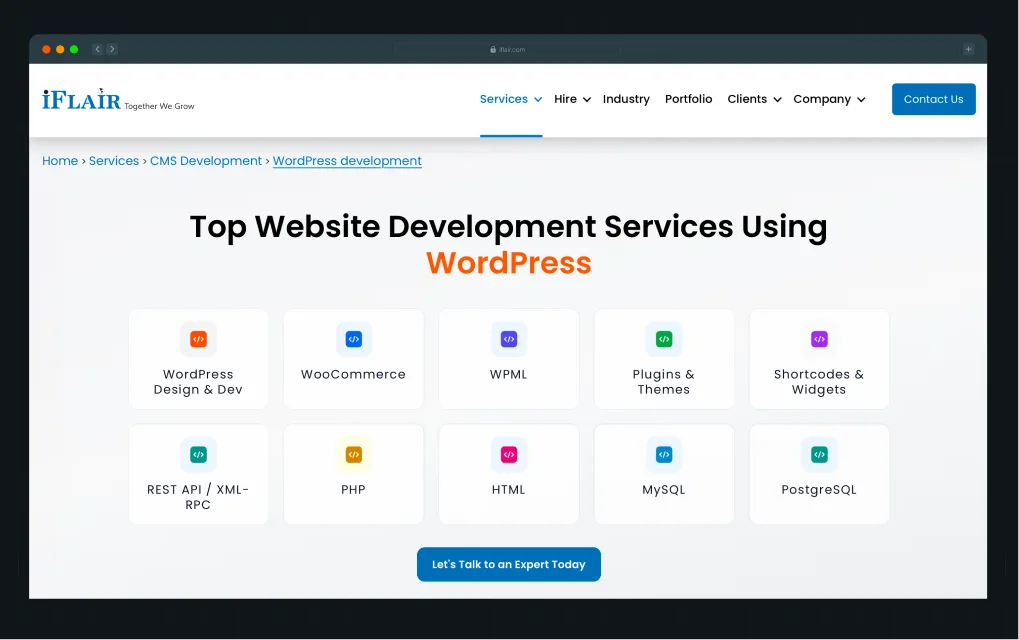Viewport: 1019px width, 640px height.
Task: Click the Plugins & Themes label
Action: [x=664, y=382]
